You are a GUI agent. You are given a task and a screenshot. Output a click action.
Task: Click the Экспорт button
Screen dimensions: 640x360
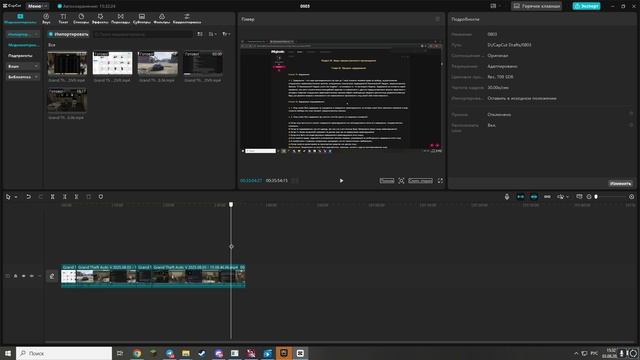(586, 6)
